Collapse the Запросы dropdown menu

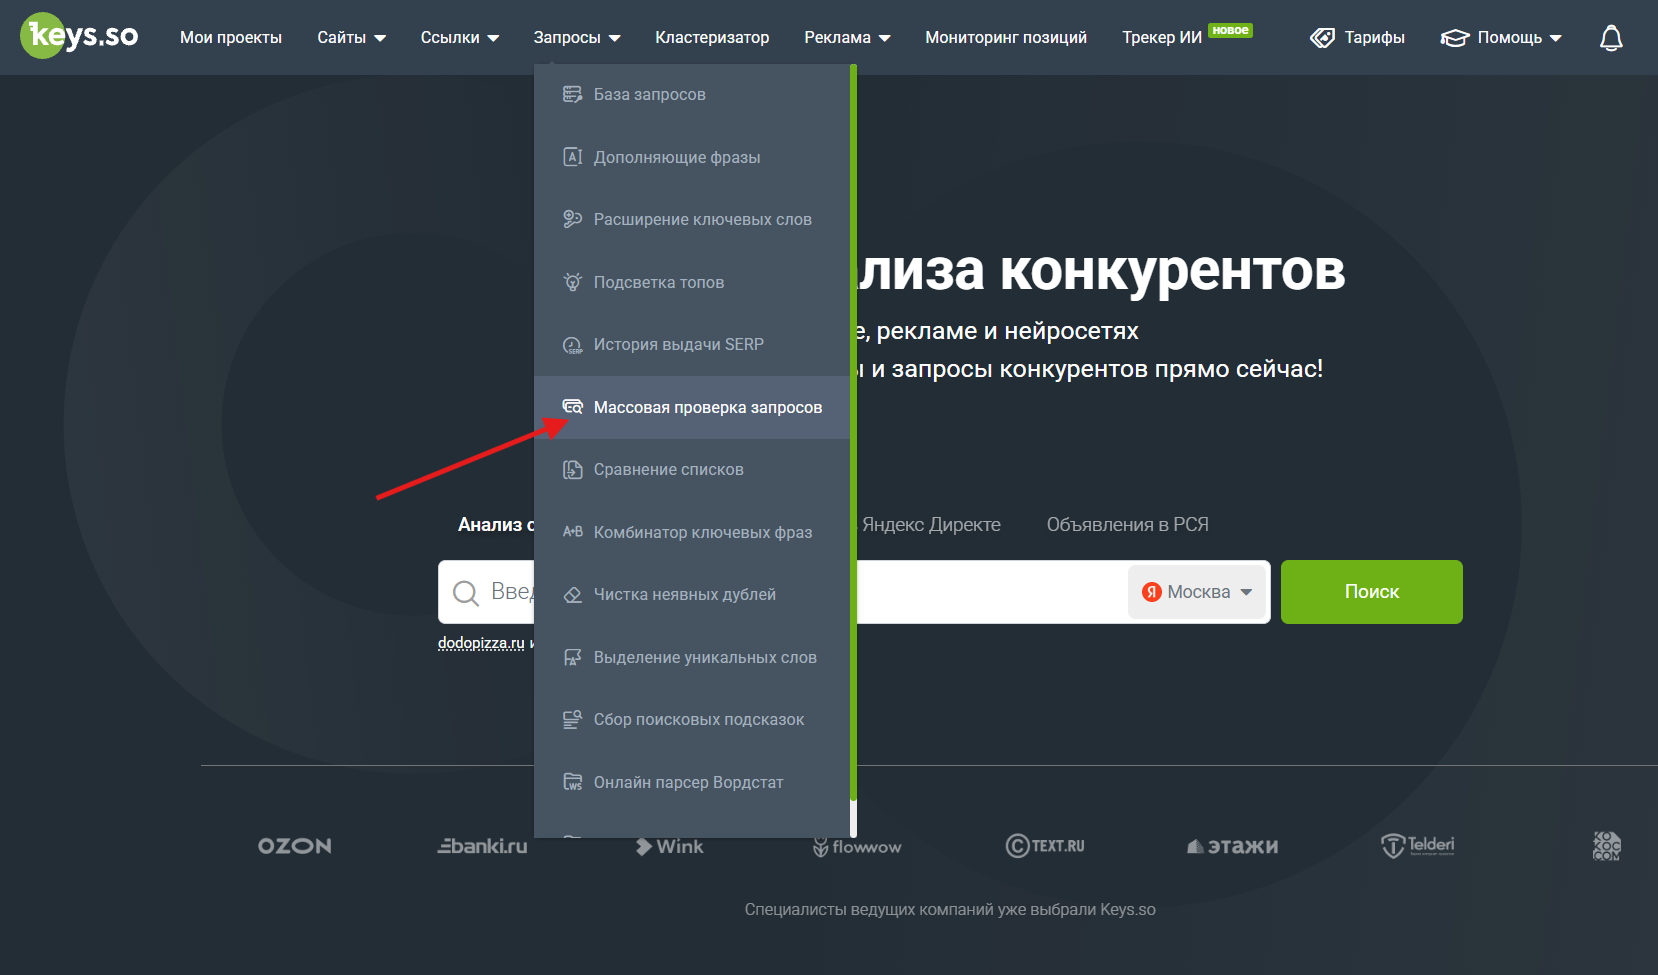click(577, 38)
